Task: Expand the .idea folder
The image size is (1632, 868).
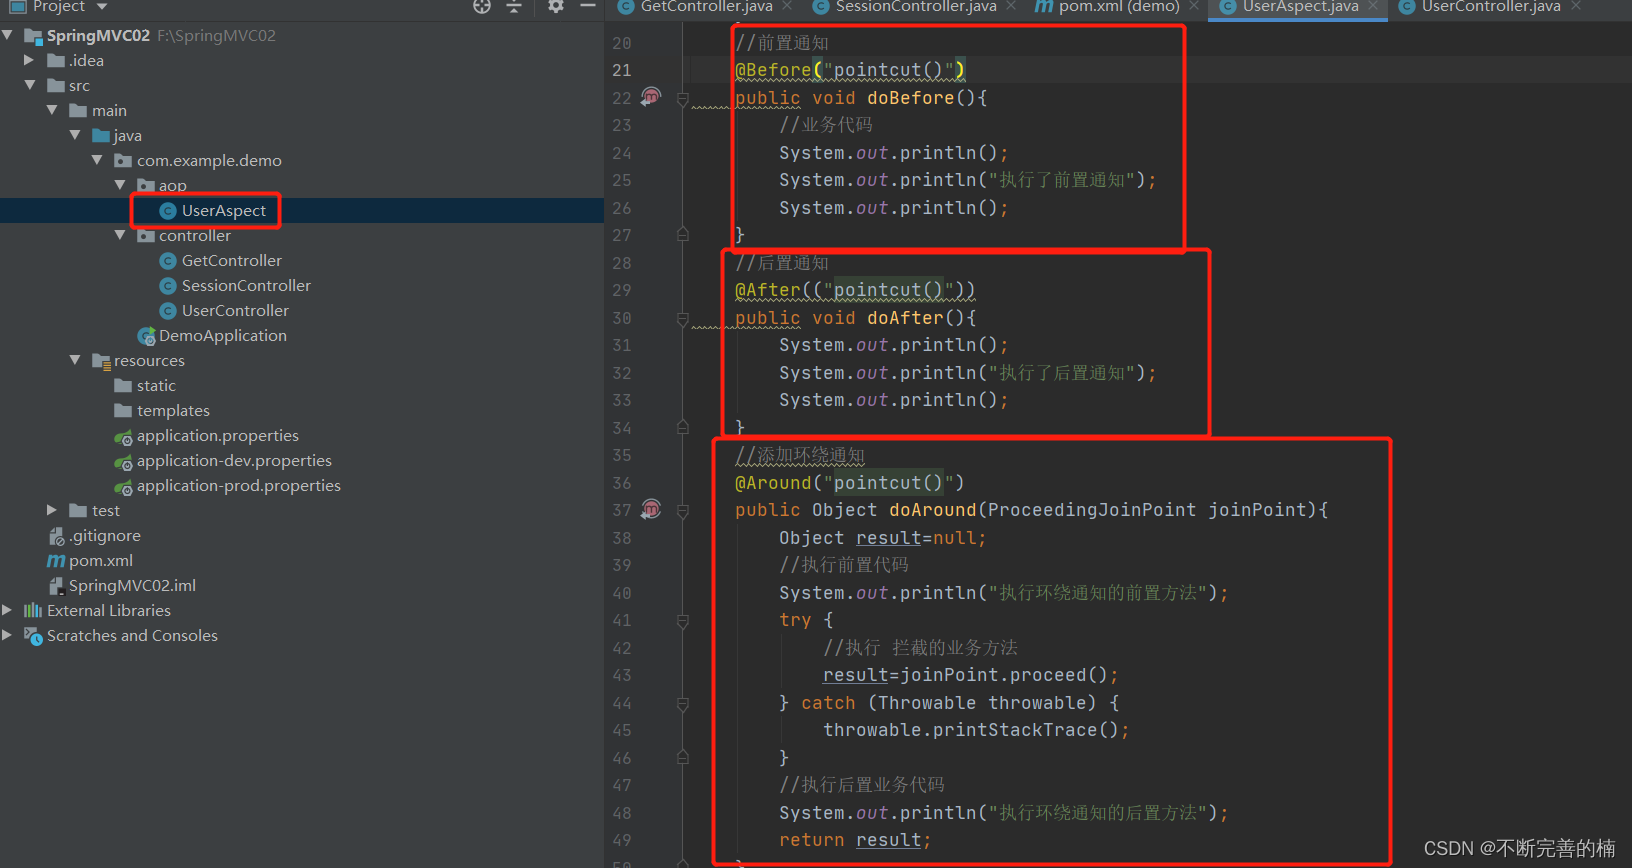Action: pyautogui.click(x=30, y=60)
